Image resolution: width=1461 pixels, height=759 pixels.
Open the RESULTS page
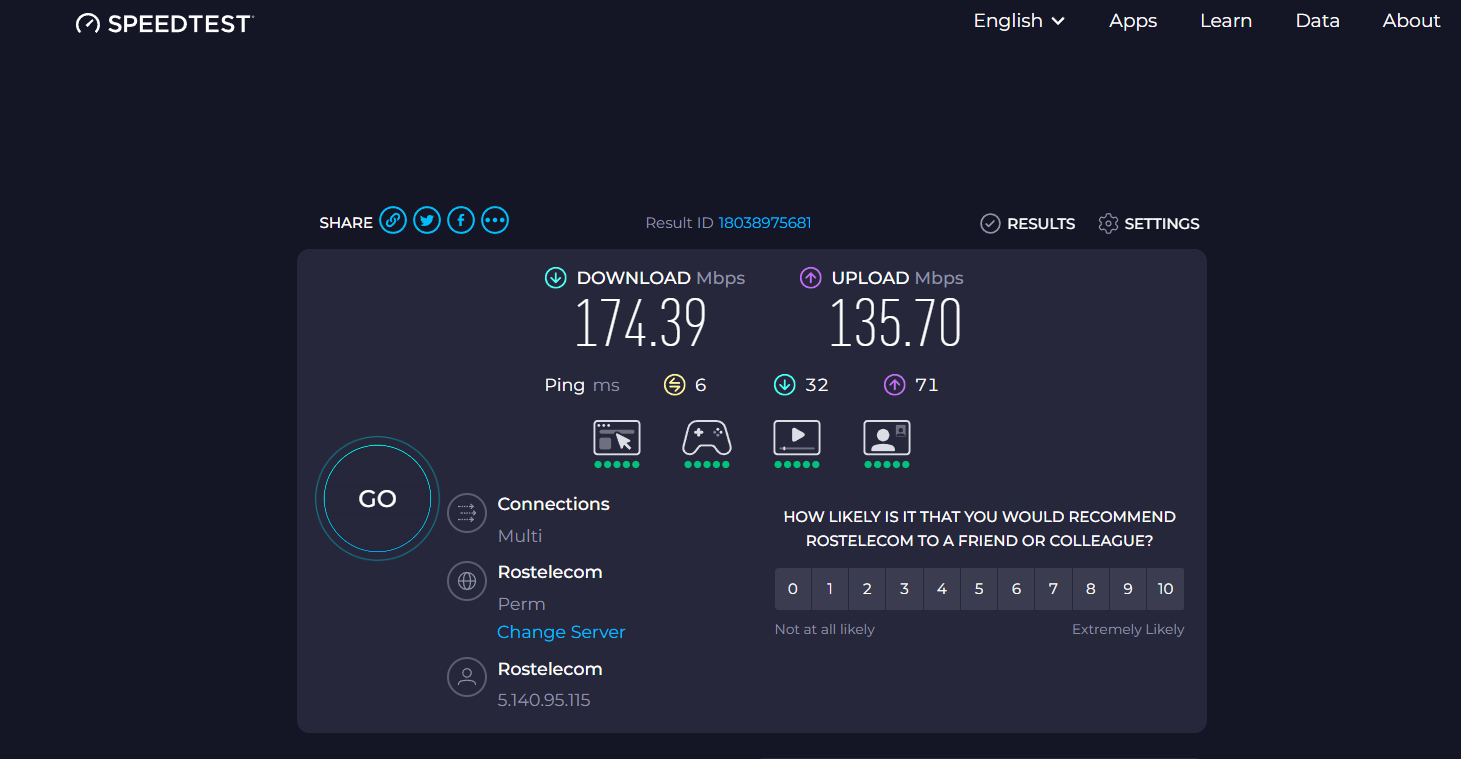[1041, 224]
